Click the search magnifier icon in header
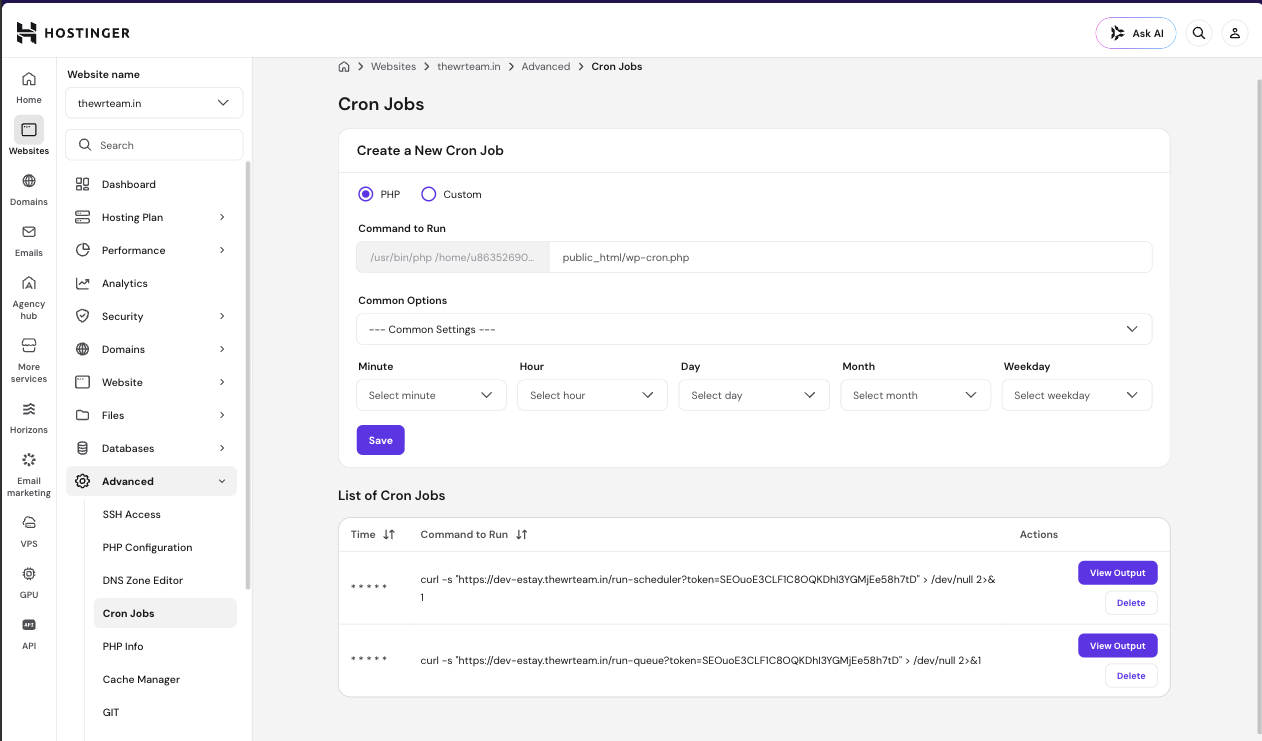The width and height of the screenshot is (1262, 741). (x=1199, y=33)
